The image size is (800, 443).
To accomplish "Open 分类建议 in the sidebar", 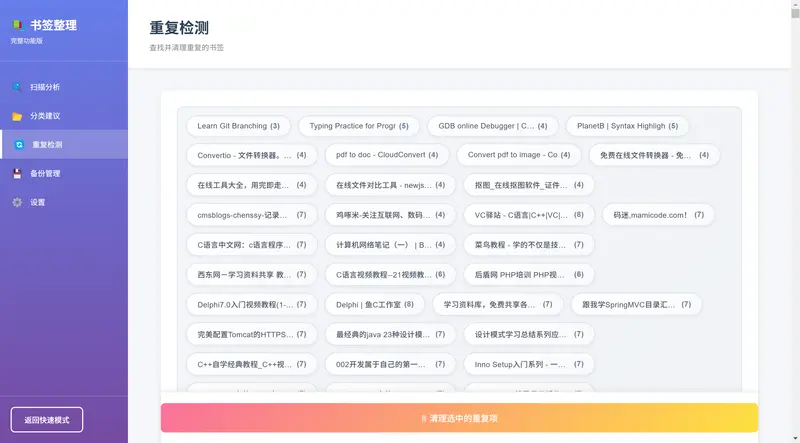I will click(64, 116).
